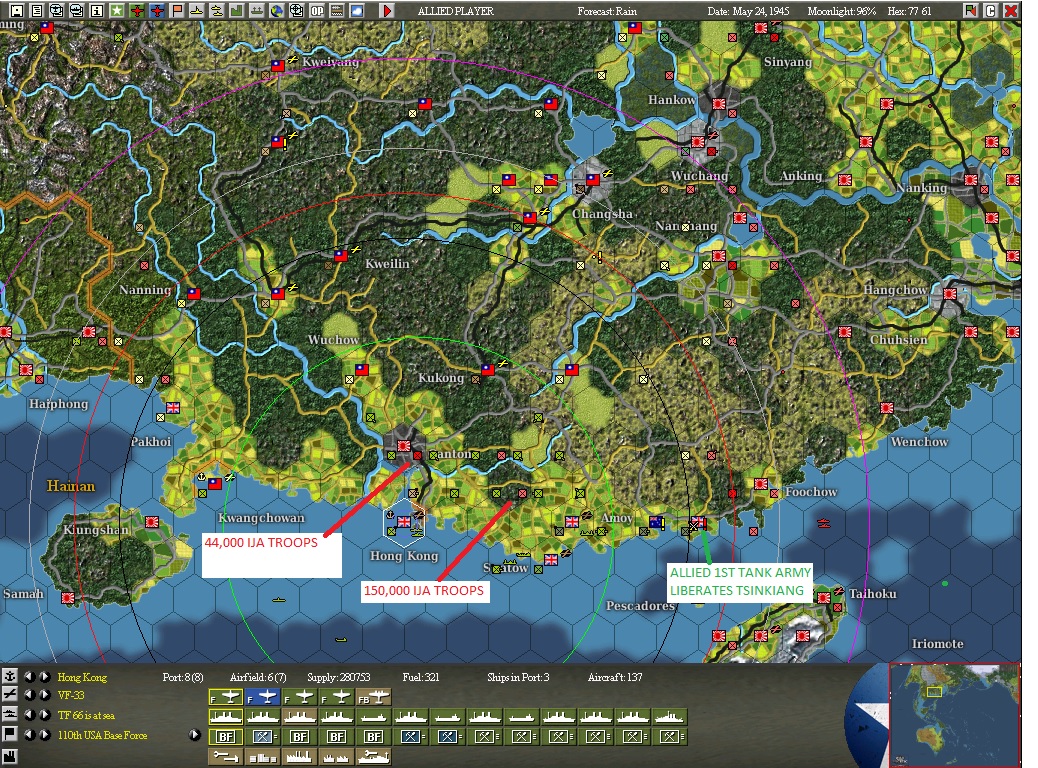Show previous task force before TF 66
The height and width of the screenshot is (768, 1038).
(29, 715)
